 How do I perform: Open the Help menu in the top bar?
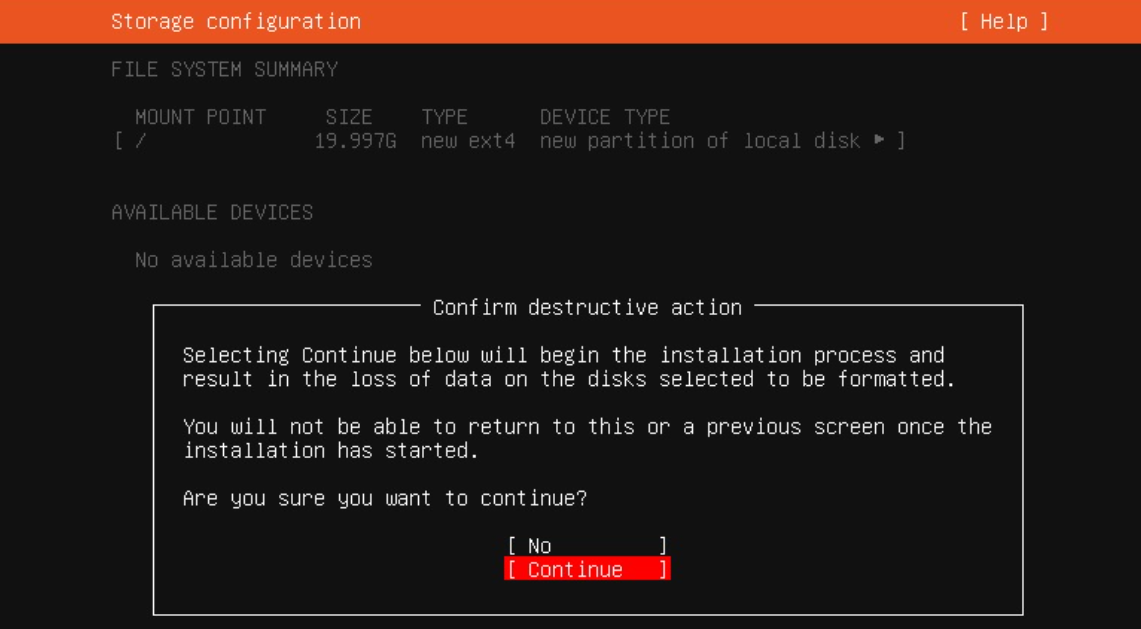(1004, 18)
